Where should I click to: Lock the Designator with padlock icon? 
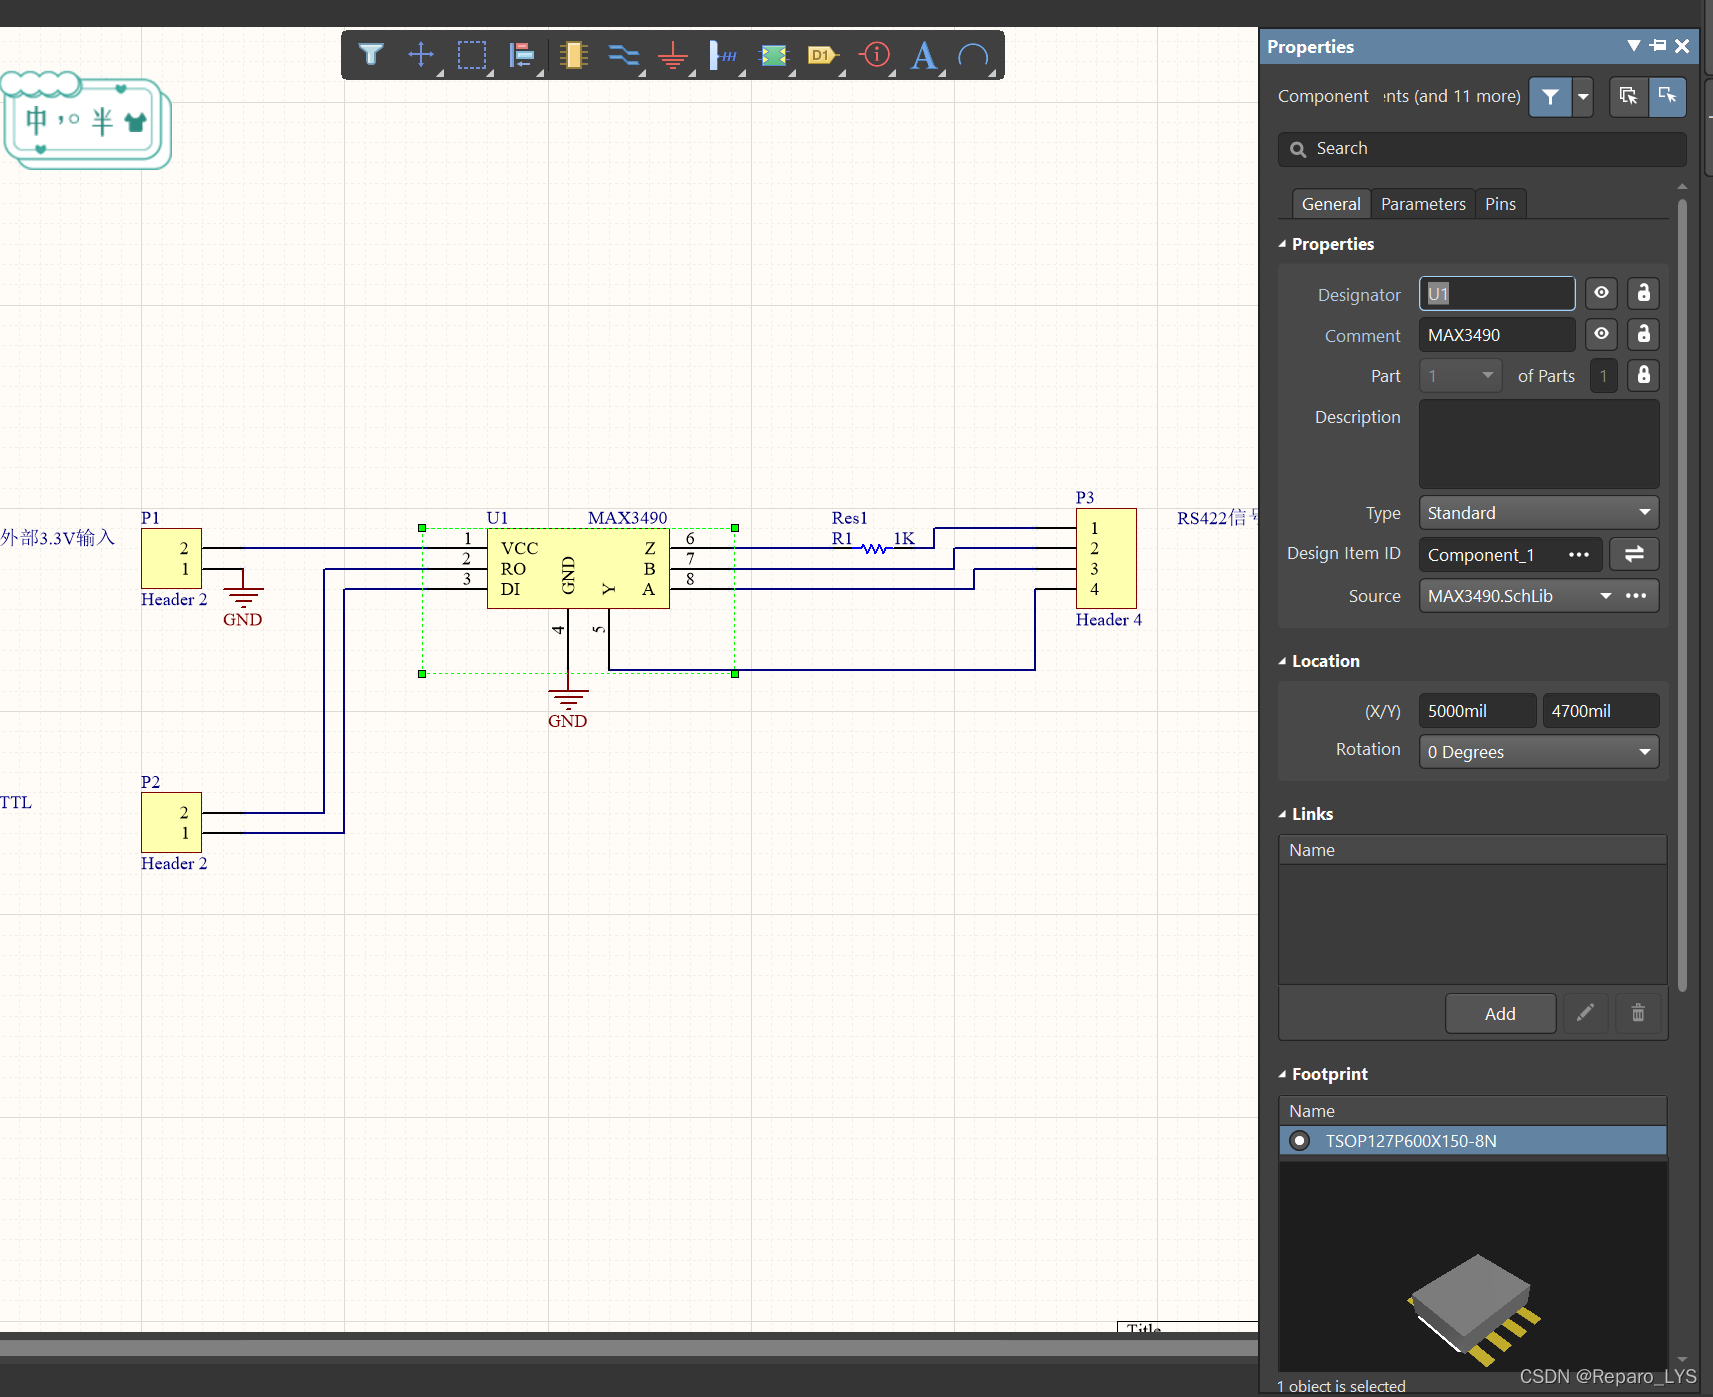1643,293
